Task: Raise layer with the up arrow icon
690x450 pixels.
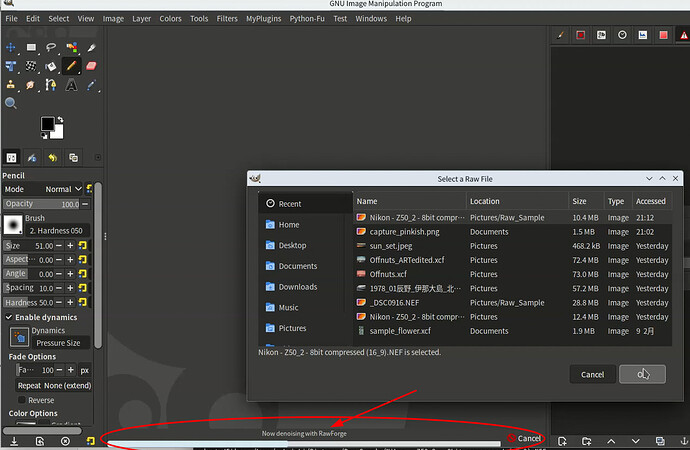Action: [611, 441]
